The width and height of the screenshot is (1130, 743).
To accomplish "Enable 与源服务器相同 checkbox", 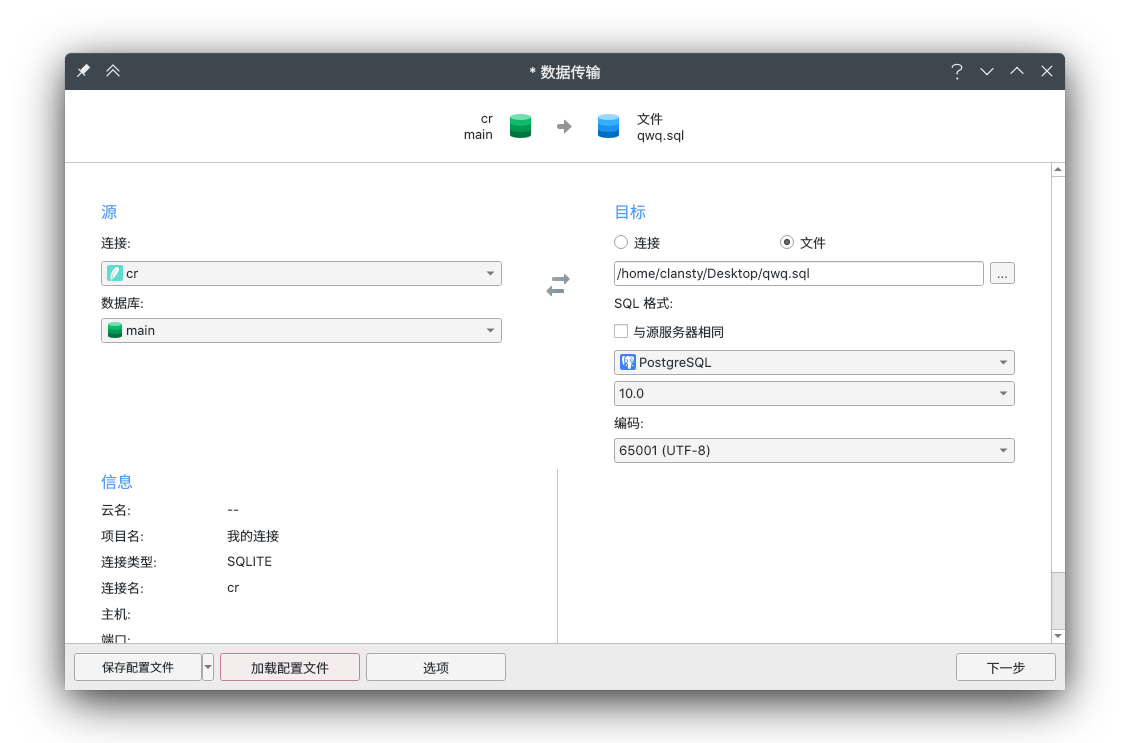I will 621,331.
